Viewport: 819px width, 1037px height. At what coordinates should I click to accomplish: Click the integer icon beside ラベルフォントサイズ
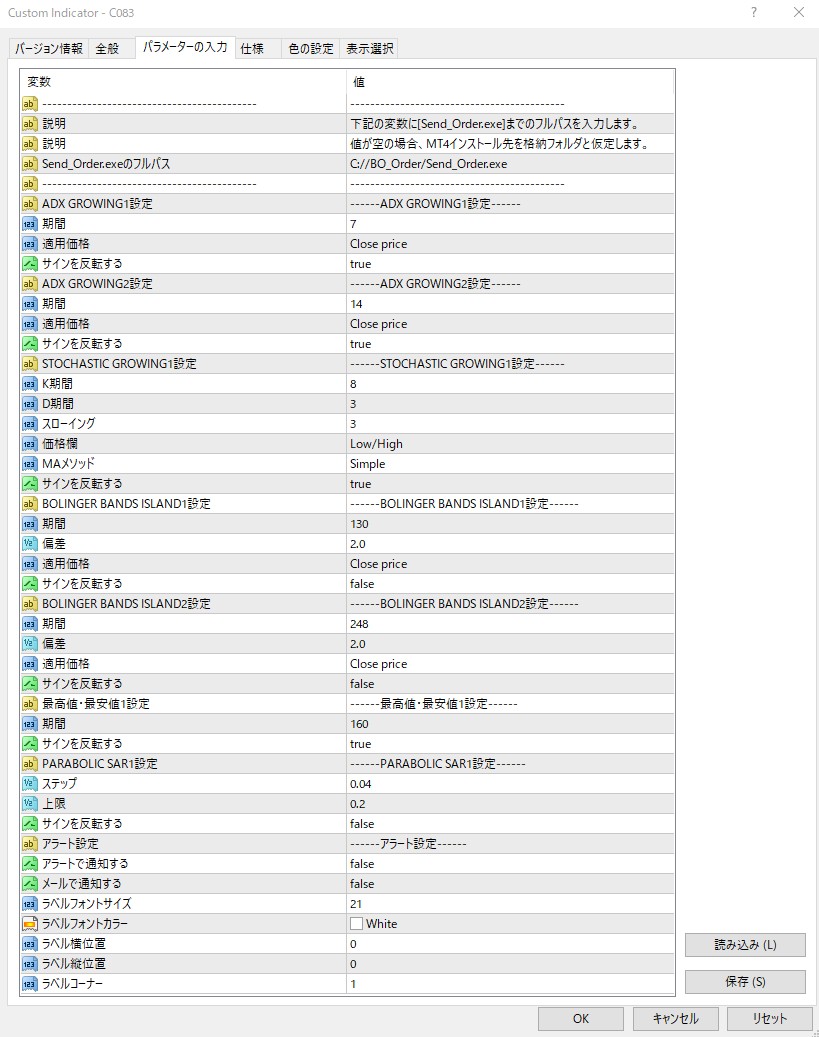[x=30, y=904]
